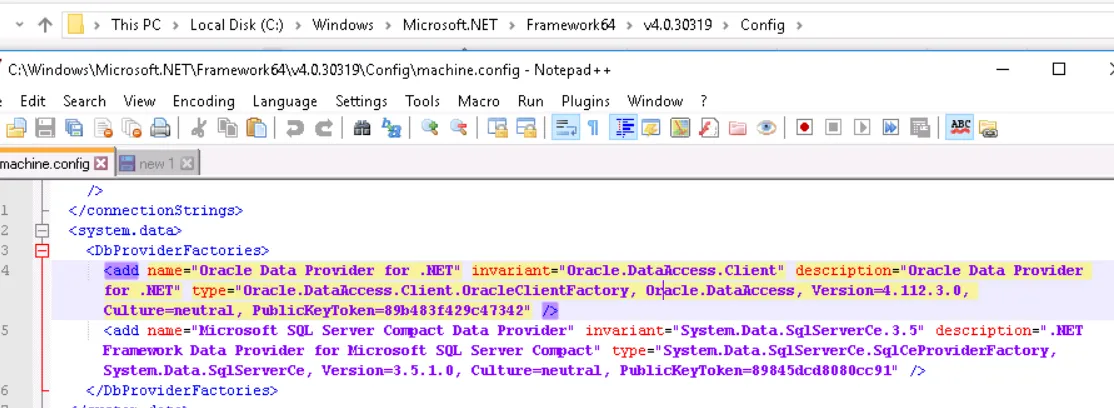This screenshot has width=1114, height=408.
Task: Redo the edit using the toolbar arrow
Action: (x=323, y=128)
